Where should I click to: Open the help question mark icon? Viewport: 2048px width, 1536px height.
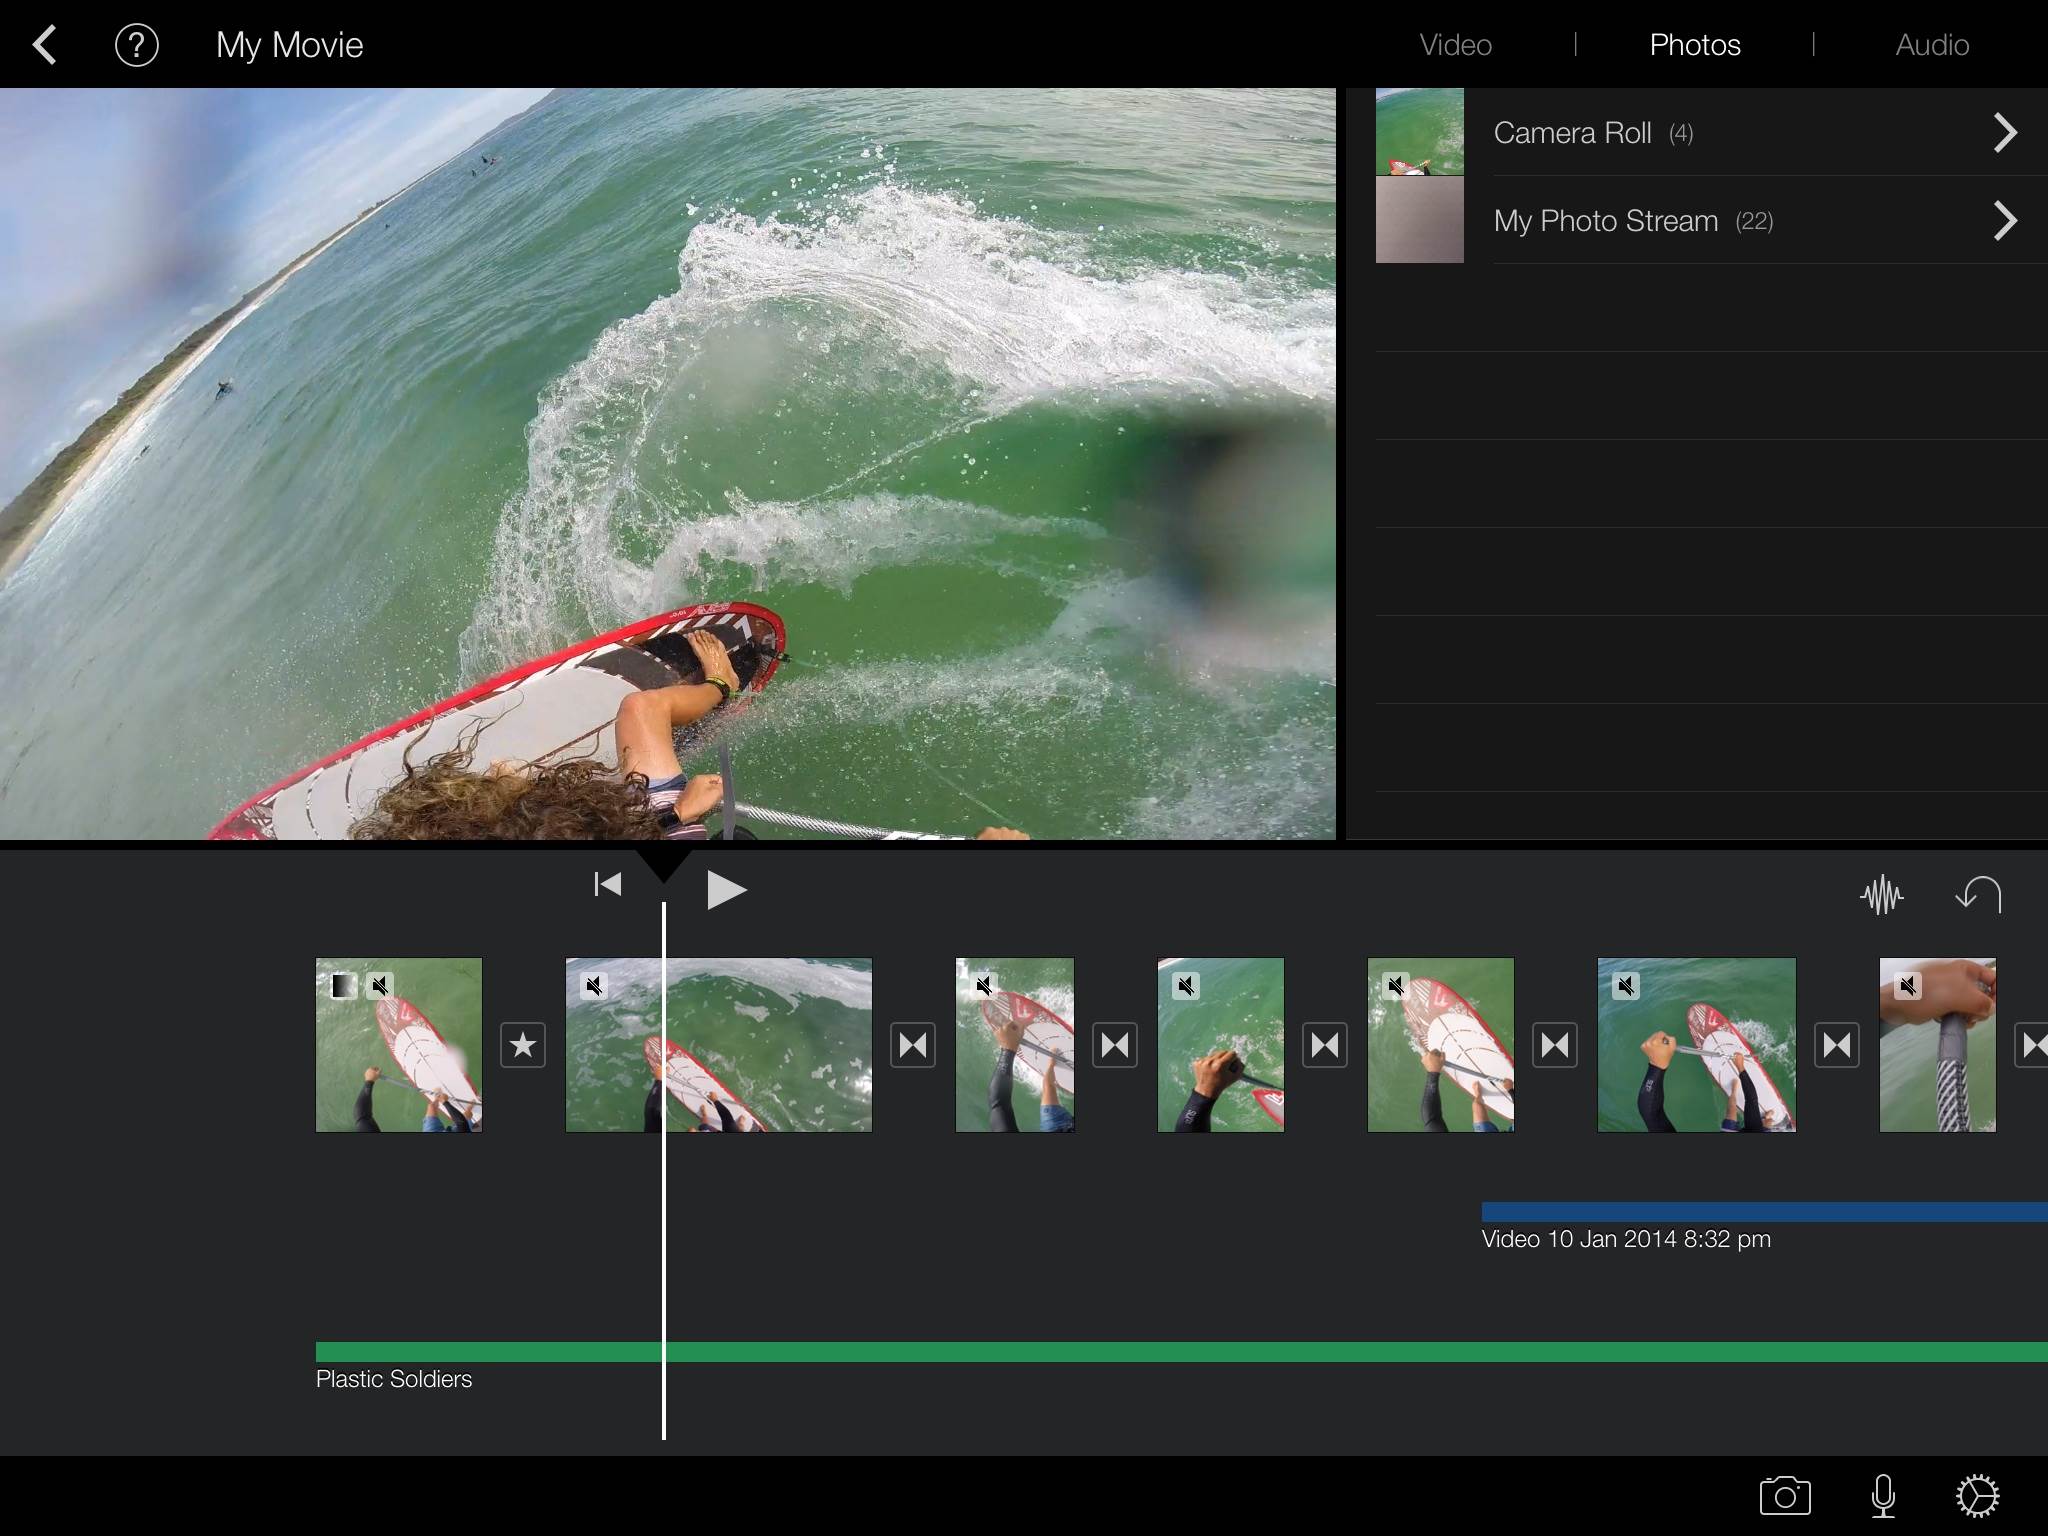[x=137, y=45]
